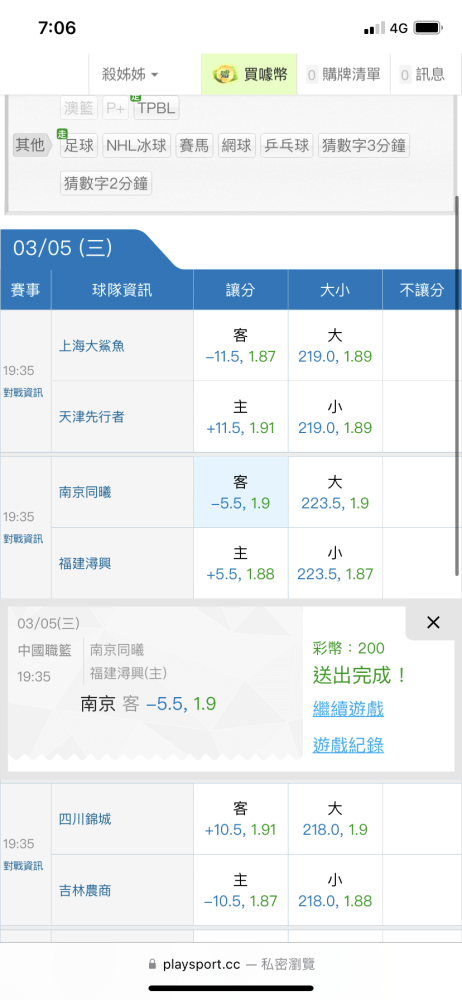Select the 足球 sport tag
This screenshot has height=1000, width=462.
[79, 145]
